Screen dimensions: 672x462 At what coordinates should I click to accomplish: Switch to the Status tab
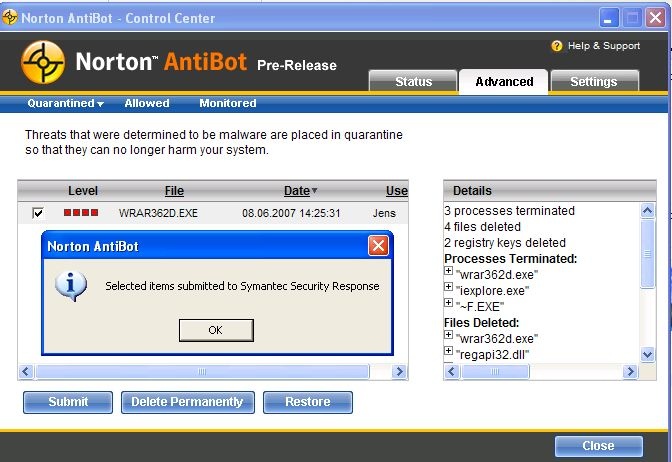[x=413, y=81]
